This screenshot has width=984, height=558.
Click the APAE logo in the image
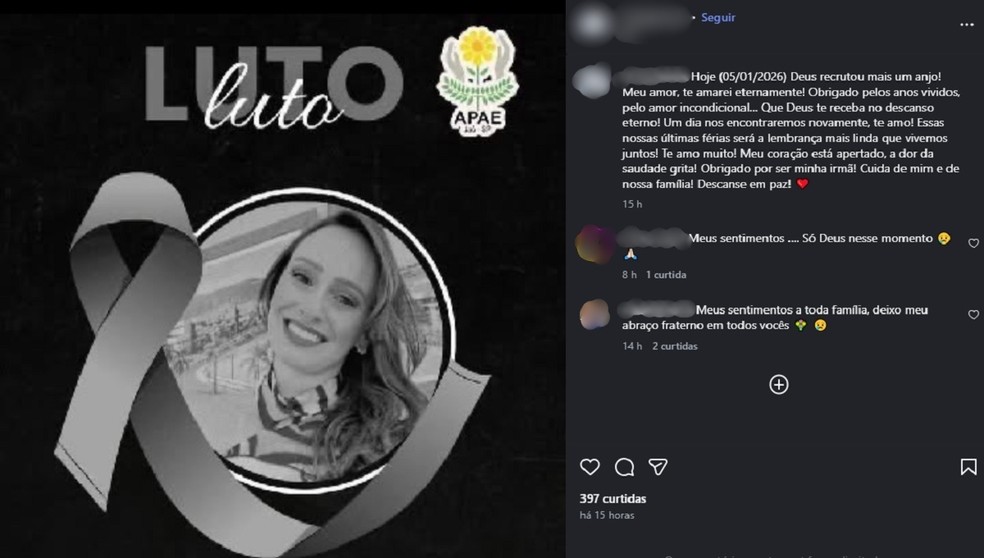tap(478, 80)
